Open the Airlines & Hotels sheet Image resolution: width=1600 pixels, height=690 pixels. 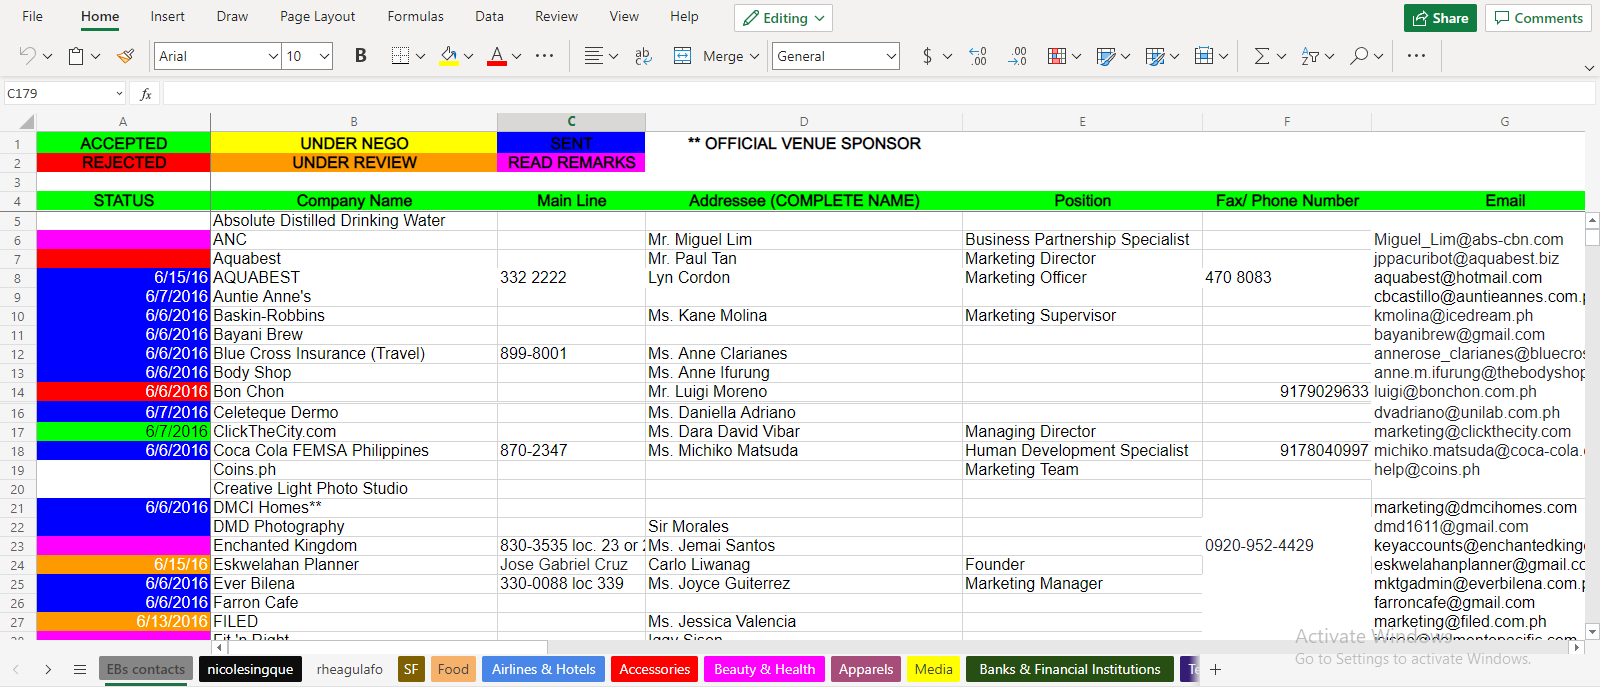click(x=543, y=670)
